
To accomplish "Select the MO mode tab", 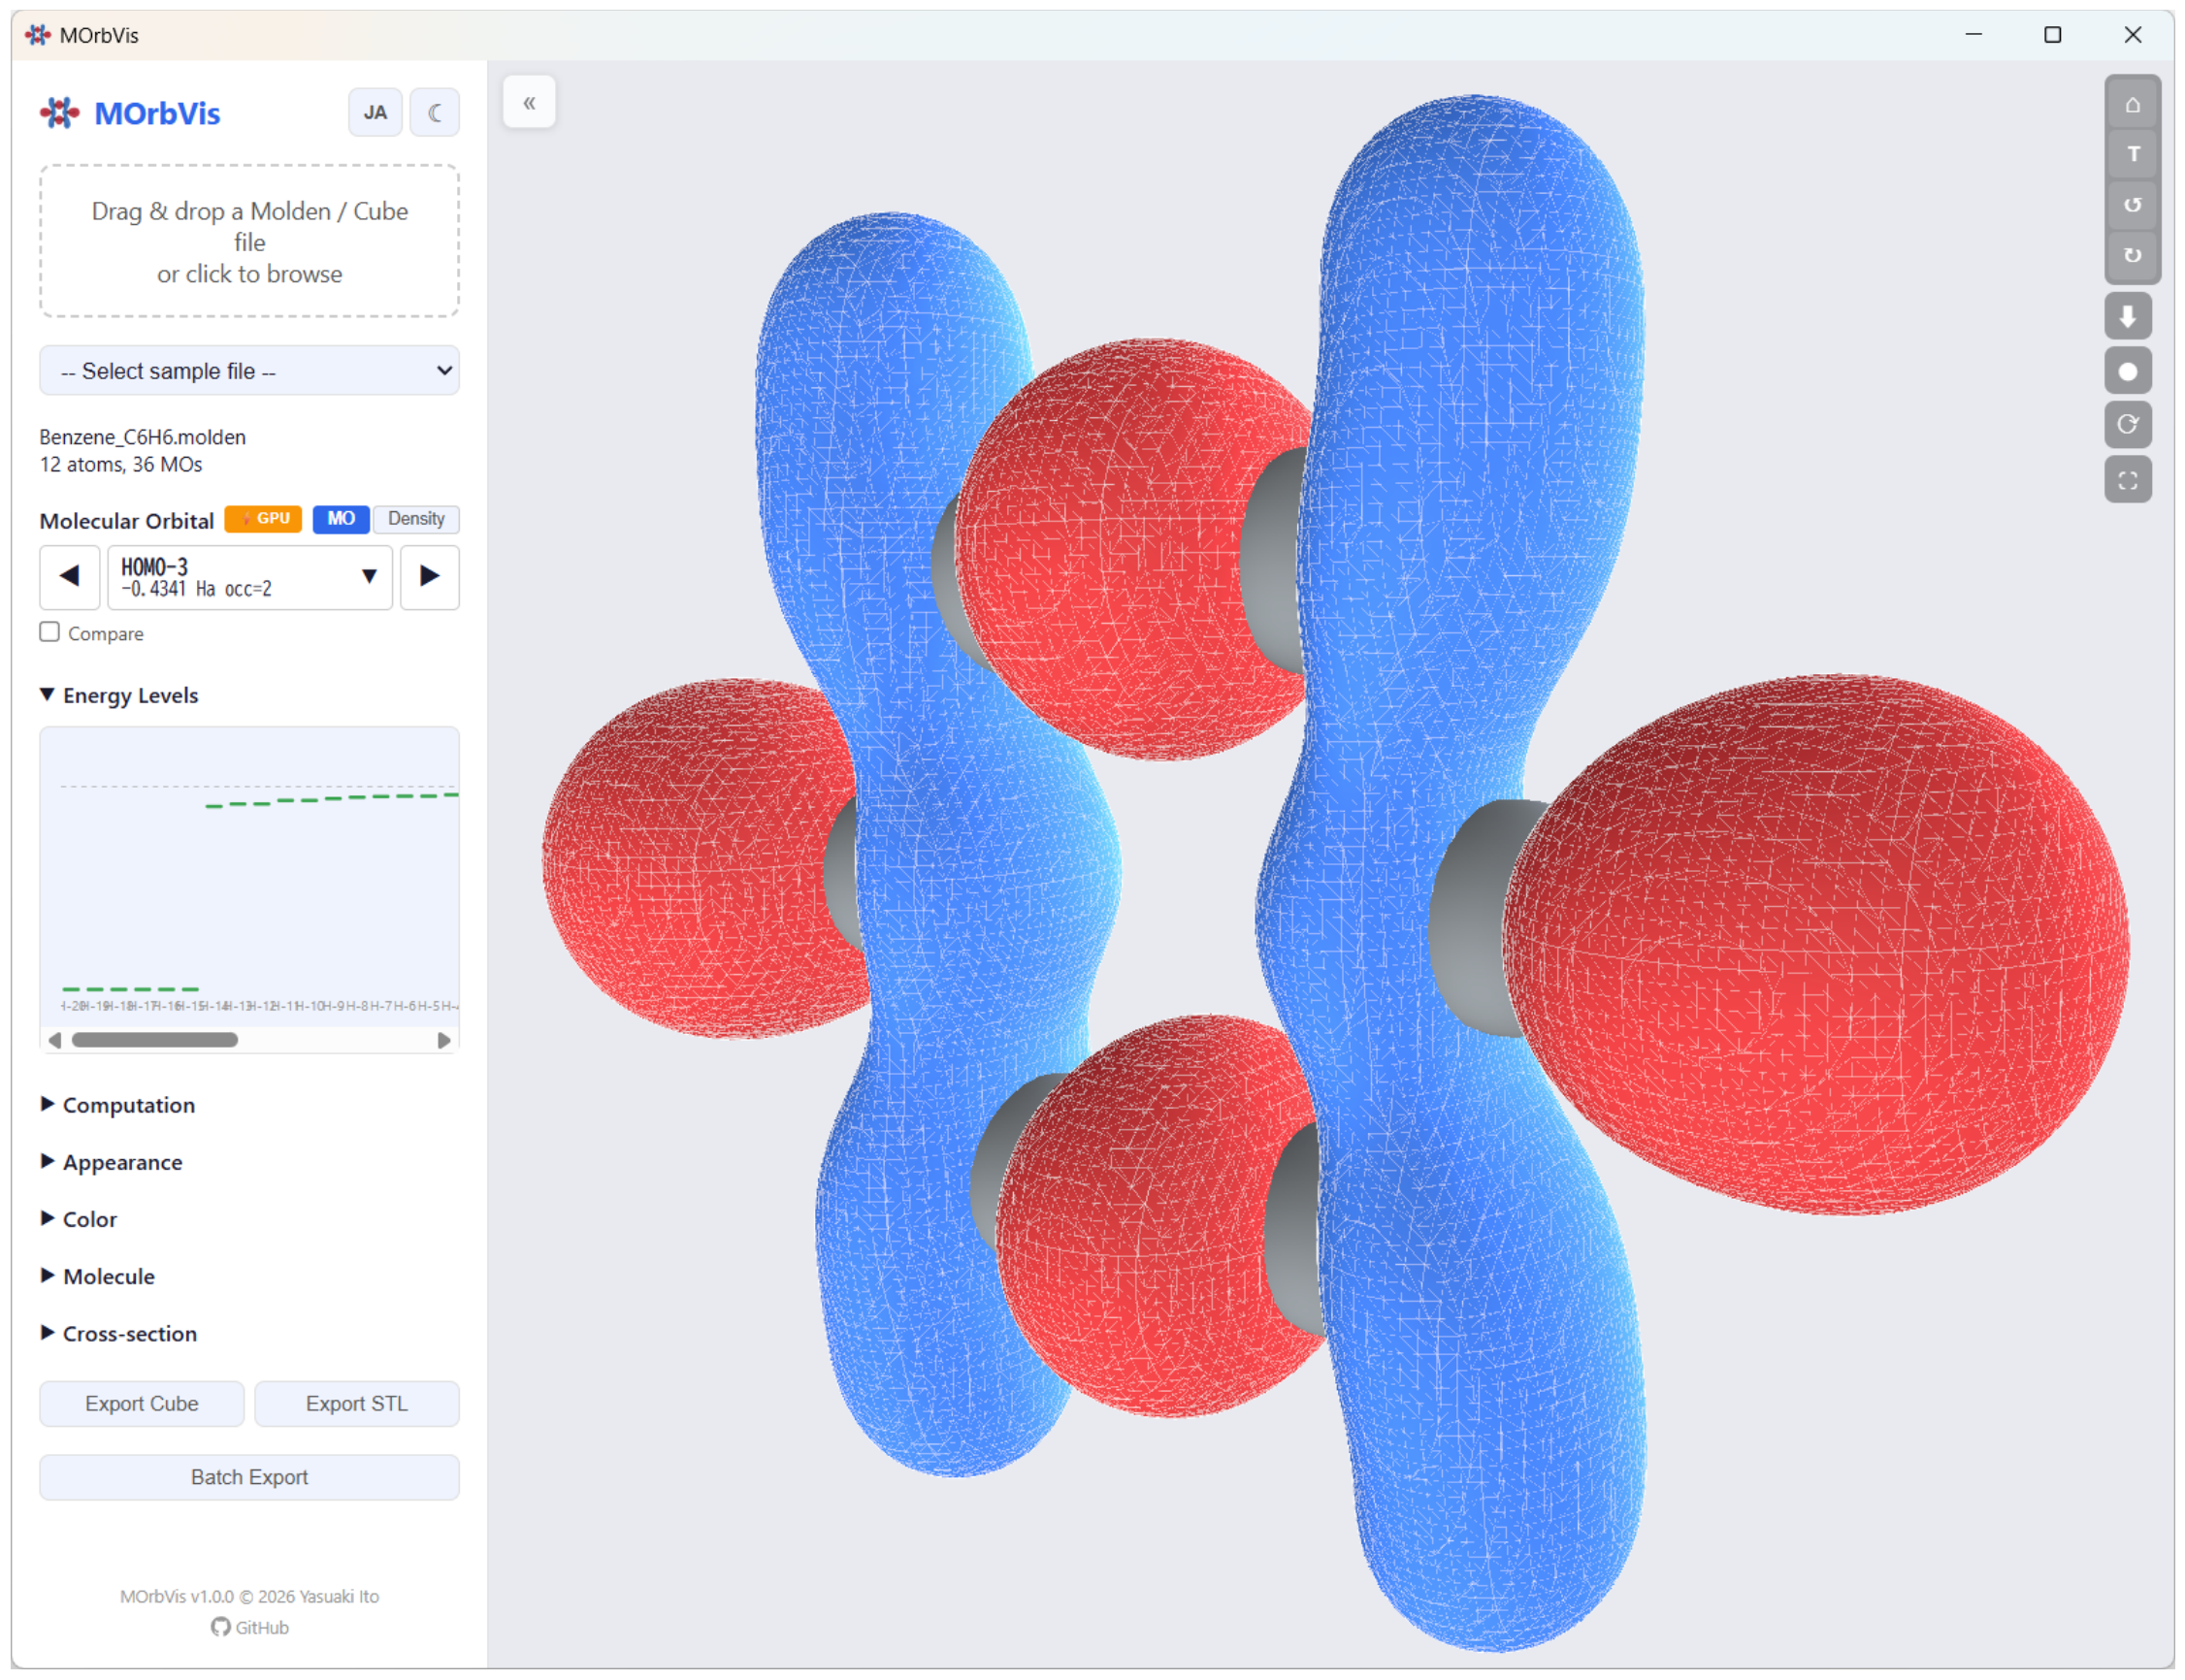I will click(x=340, y=519).
